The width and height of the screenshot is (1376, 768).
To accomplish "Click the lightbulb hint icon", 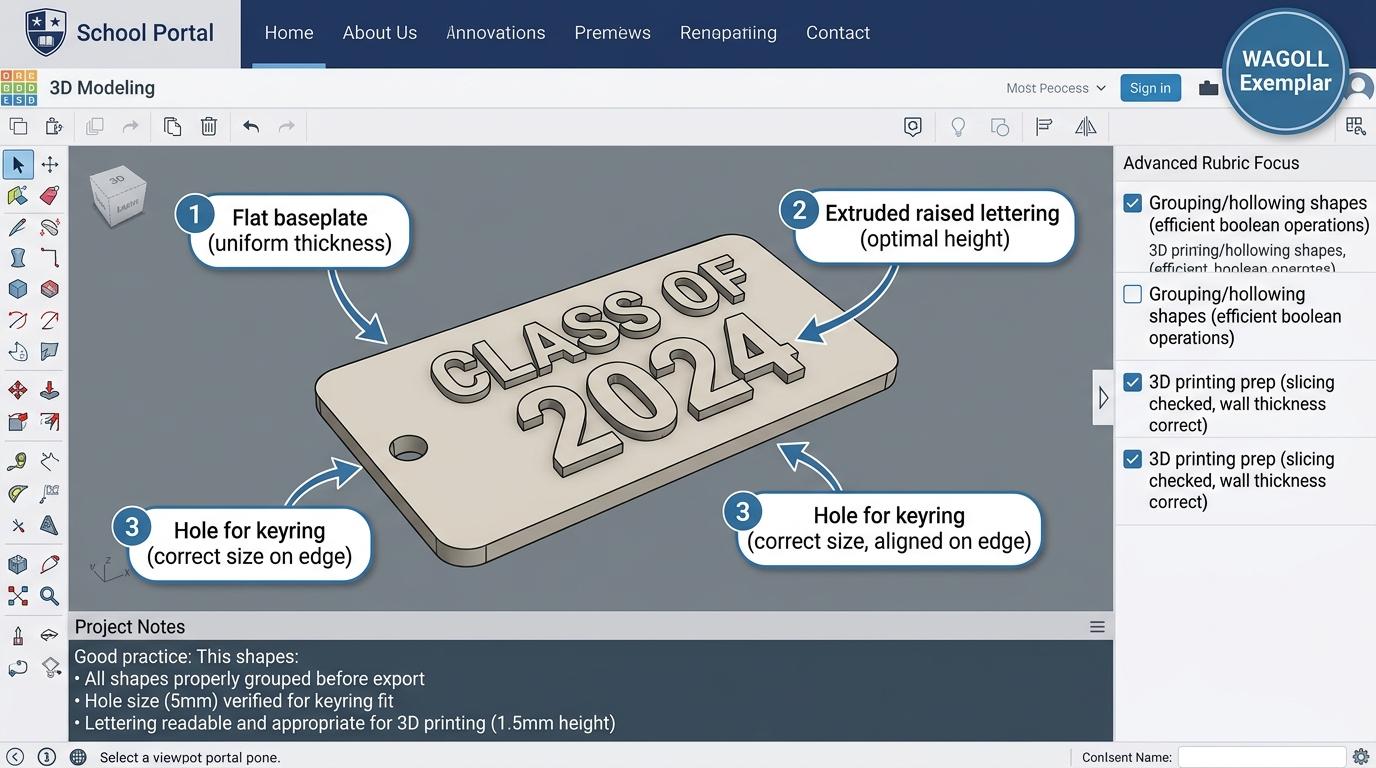I will click(x=958, y=127).
